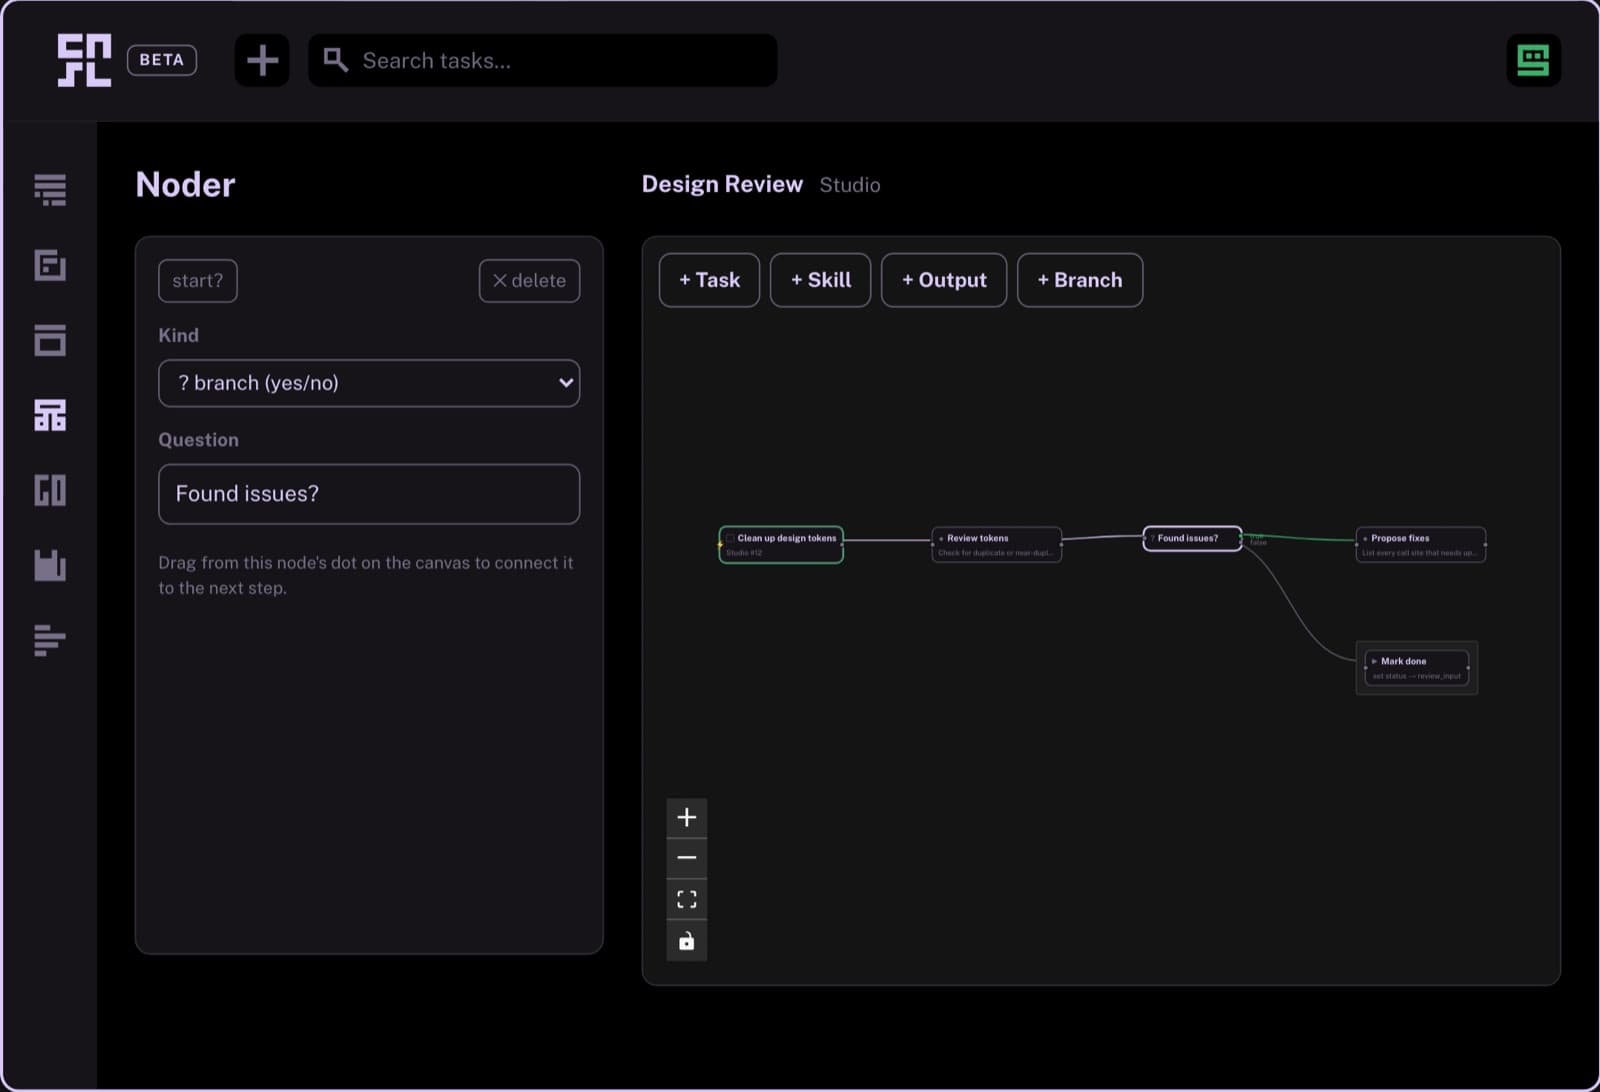Select the Found issues? branch node
Screen dimensions: 1600x1092
point(1192,538)
